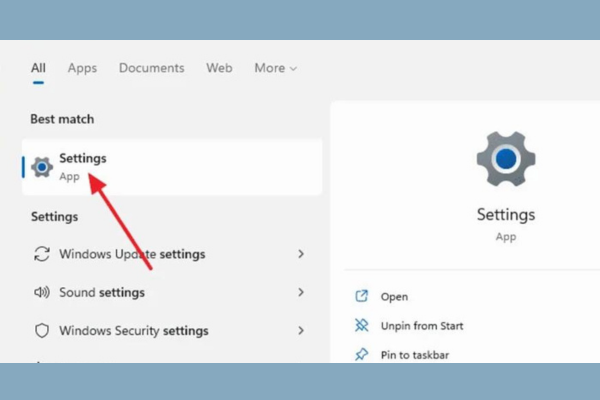Click the Unpin from Start pin icon

(362, 325)
